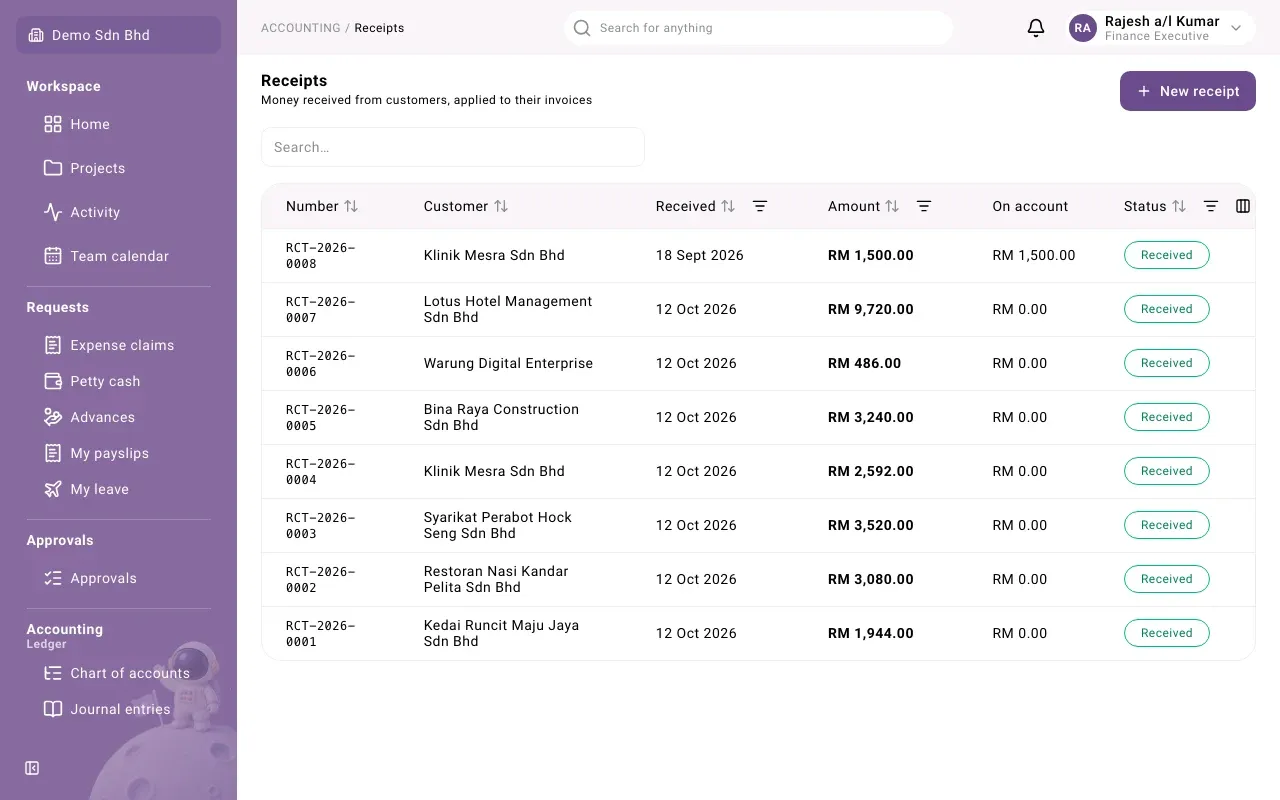The width and height of the screenshot is (1280, 800).
Task: Filter the Status column
Action: coord(1211,206)
